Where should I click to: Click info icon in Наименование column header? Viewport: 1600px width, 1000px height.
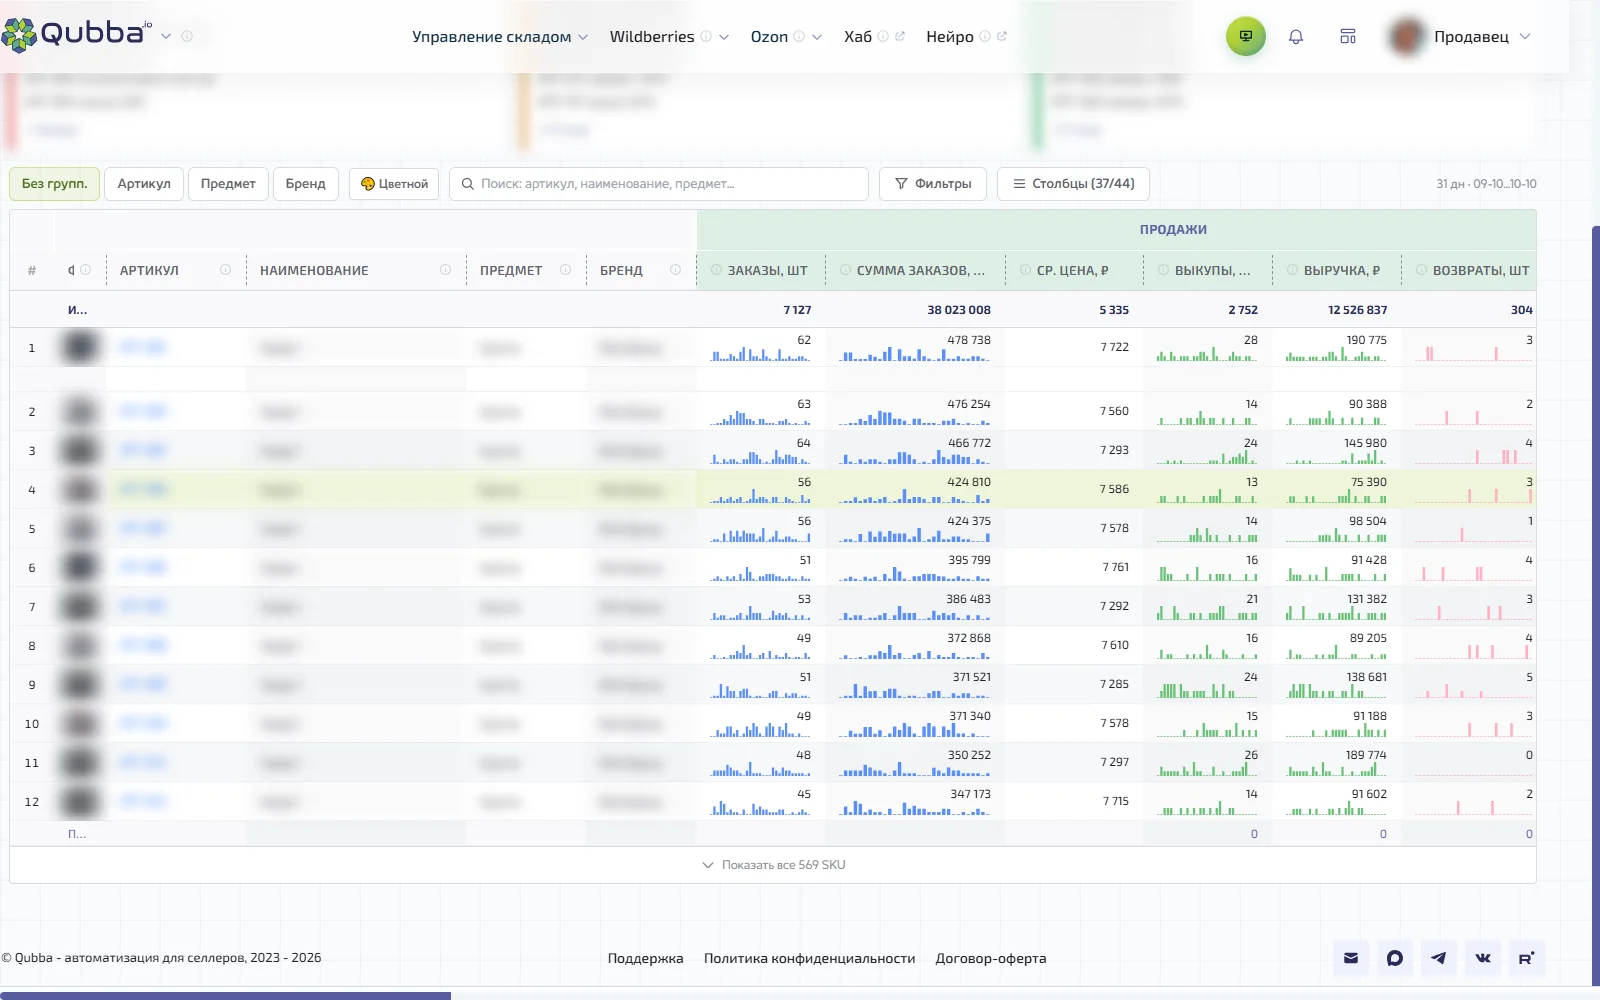(445, 270)
